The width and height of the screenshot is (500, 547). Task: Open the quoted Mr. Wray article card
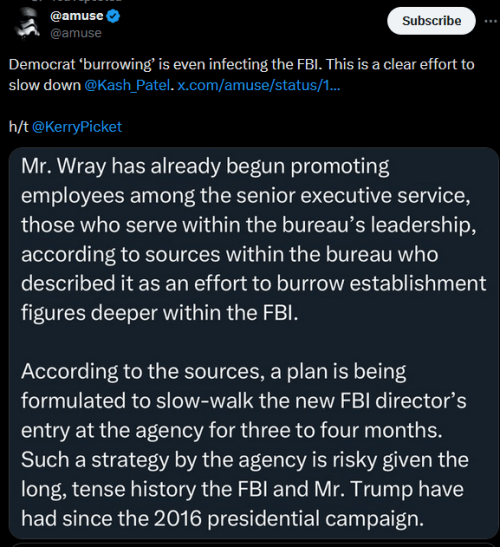click(x=254, y=344)
